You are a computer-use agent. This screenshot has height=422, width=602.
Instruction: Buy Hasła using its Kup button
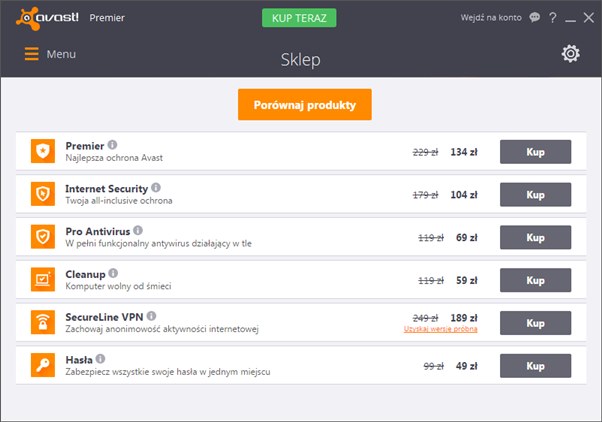coord(535,366)
